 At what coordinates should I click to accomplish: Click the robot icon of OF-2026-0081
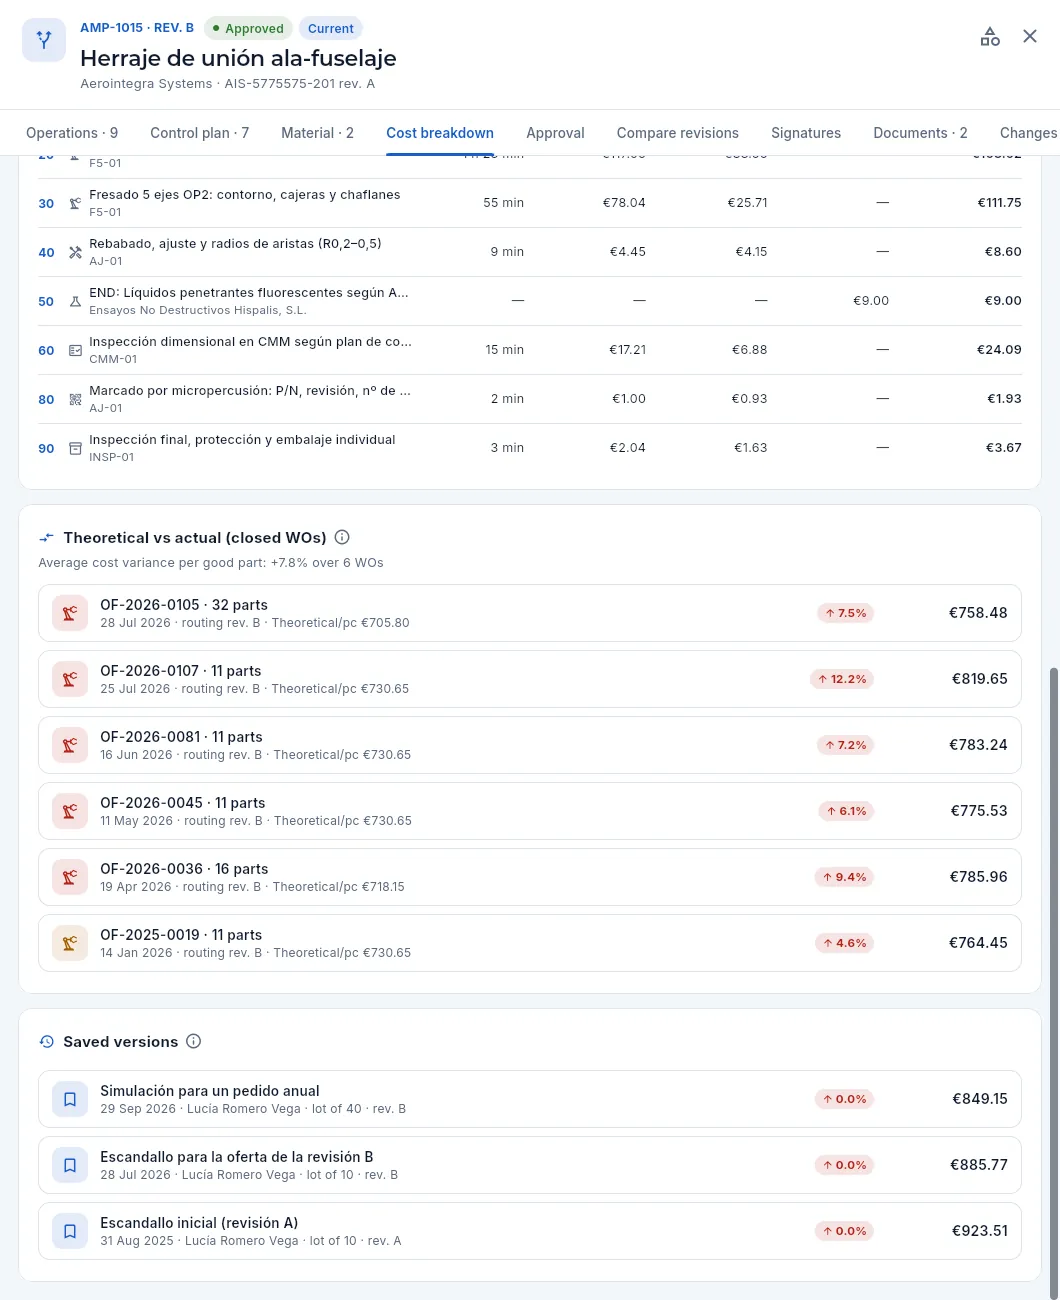[x=70, y=745]
